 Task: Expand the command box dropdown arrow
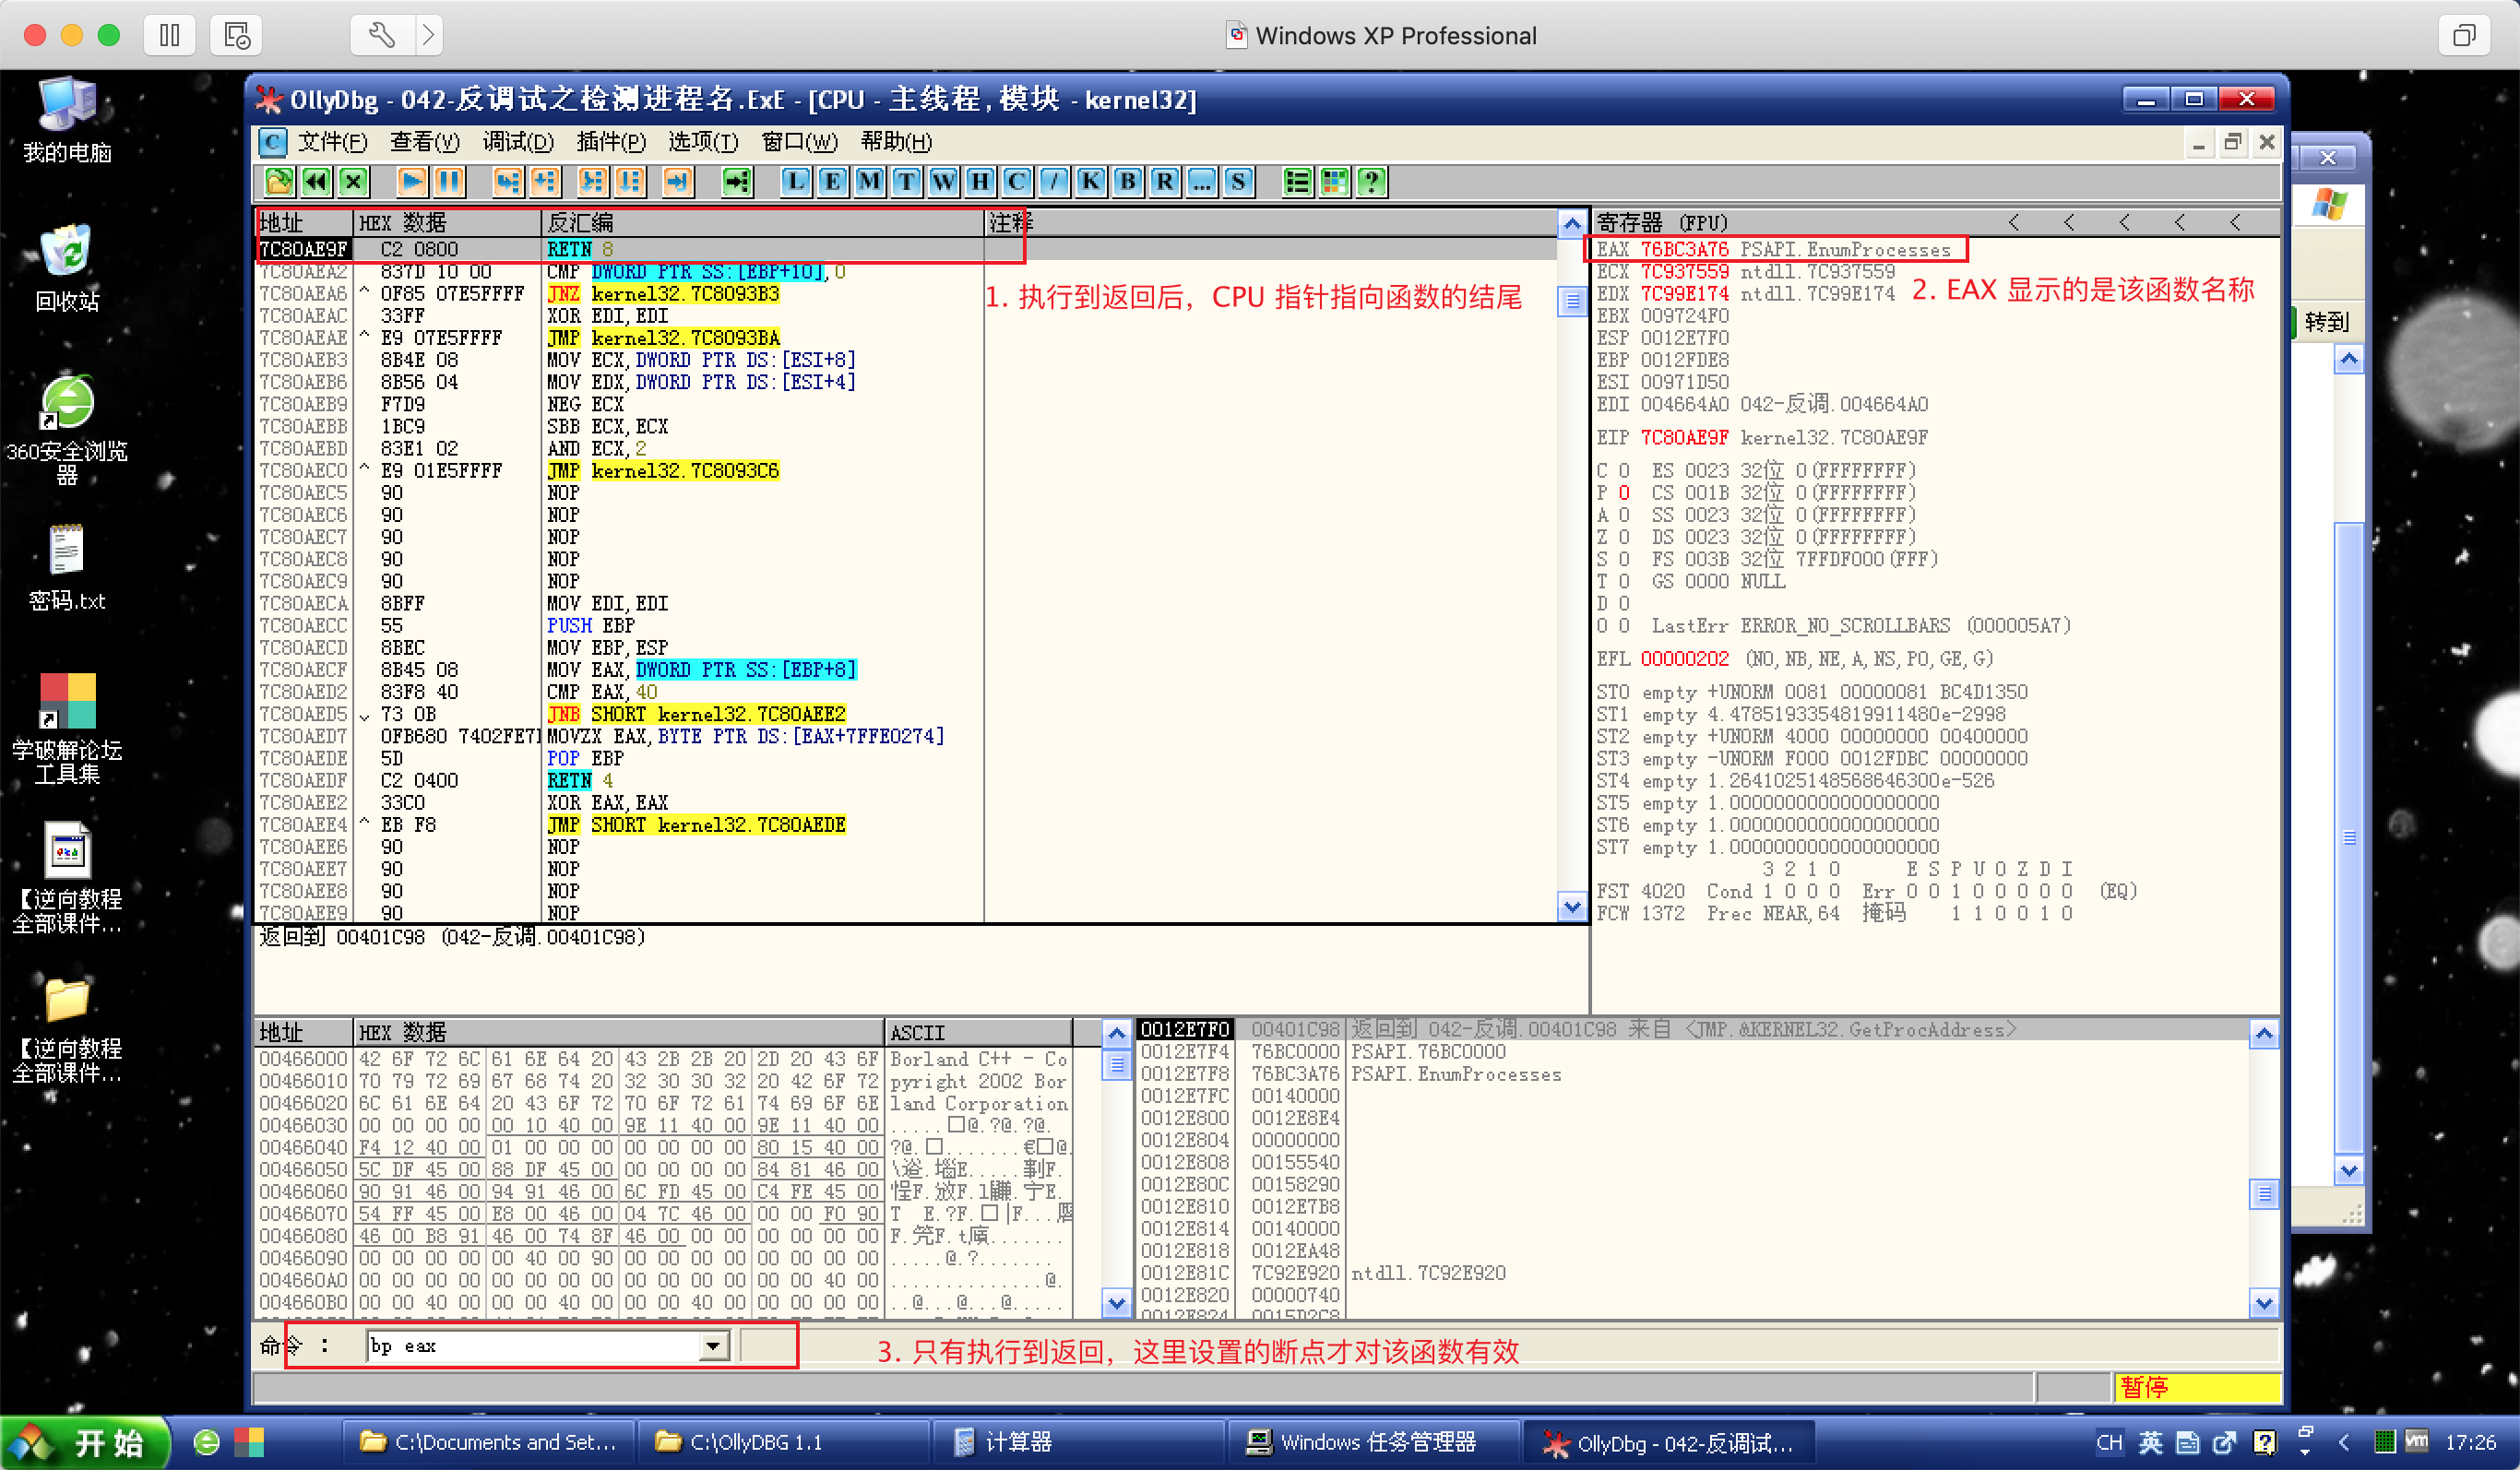point(712,1346)
